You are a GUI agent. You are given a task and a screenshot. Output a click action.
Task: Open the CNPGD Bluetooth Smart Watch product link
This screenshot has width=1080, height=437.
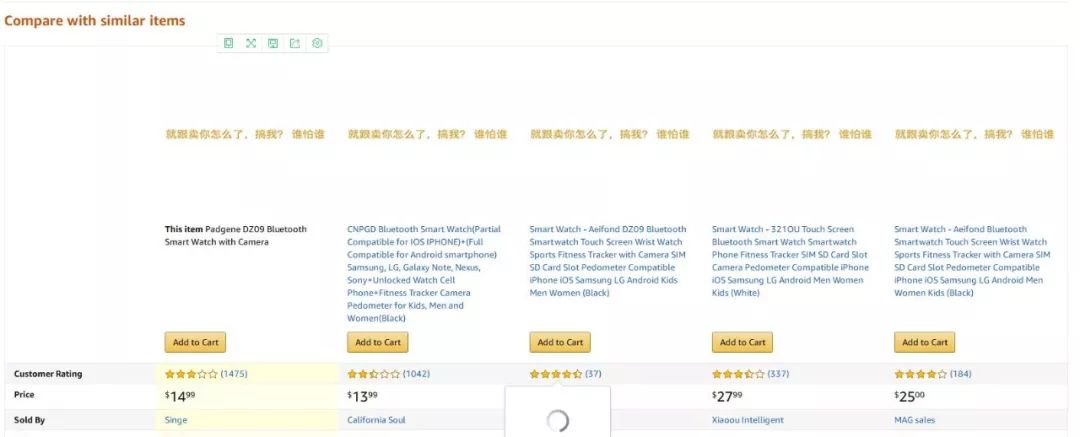[424, 274]
